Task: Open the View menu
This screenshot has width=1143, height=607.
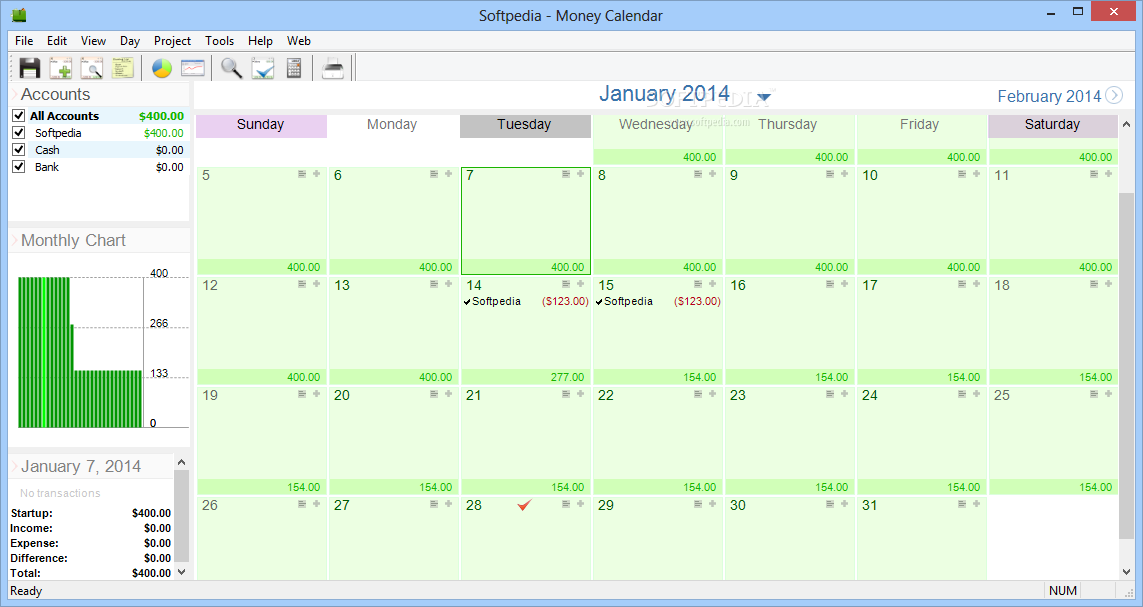Action: click(x=93, y=41)
